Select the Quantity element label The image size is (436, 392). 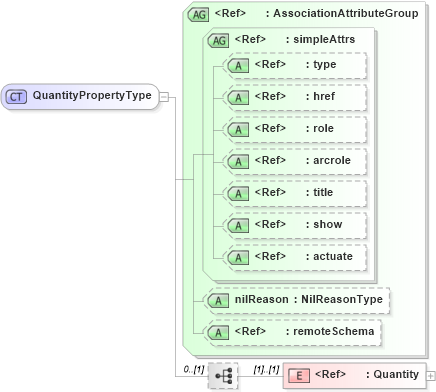(396, 374)
